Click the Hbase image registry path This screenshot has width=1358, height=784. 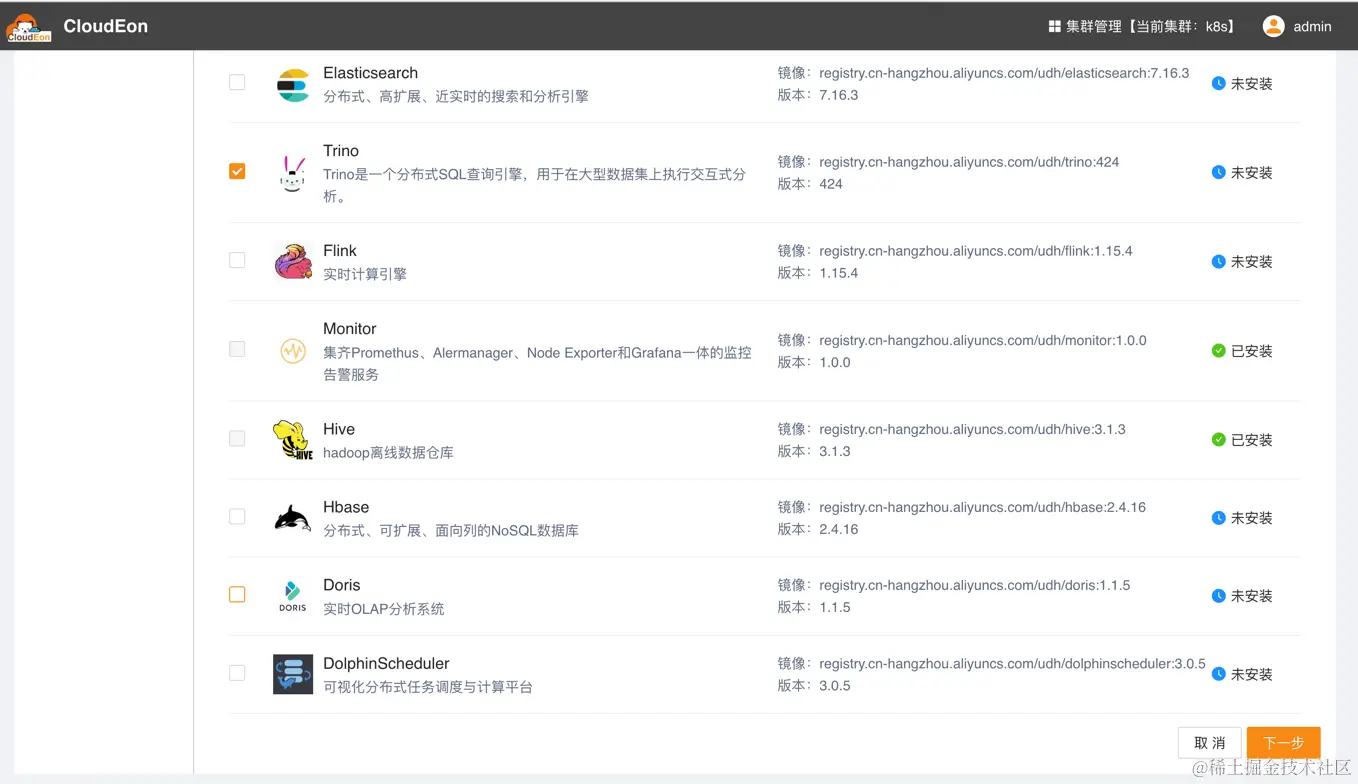983,507
